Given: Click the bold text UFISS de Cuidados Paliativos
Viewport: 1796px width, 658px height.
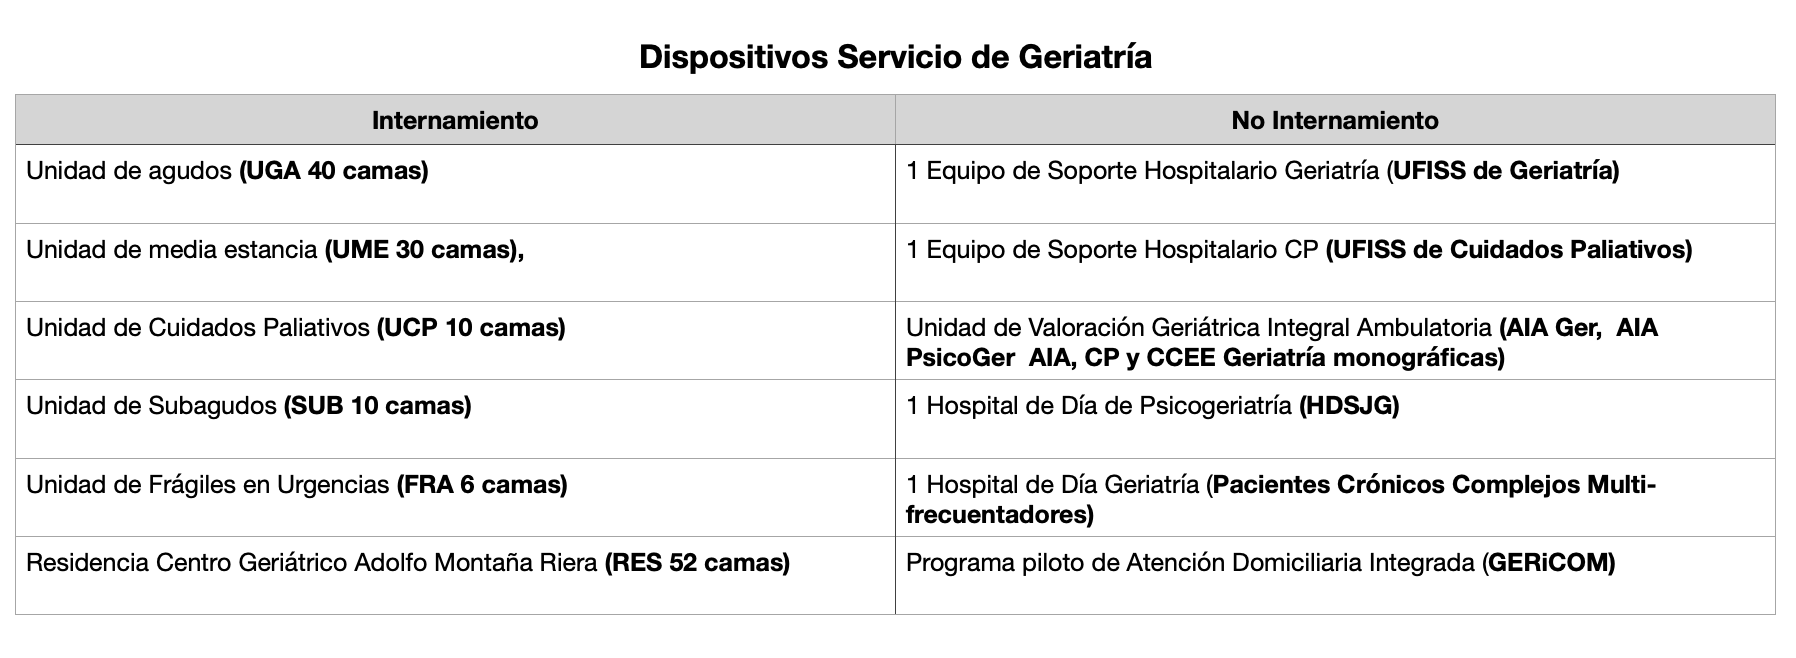Looking at the screenshot, I should point(1509,250).
